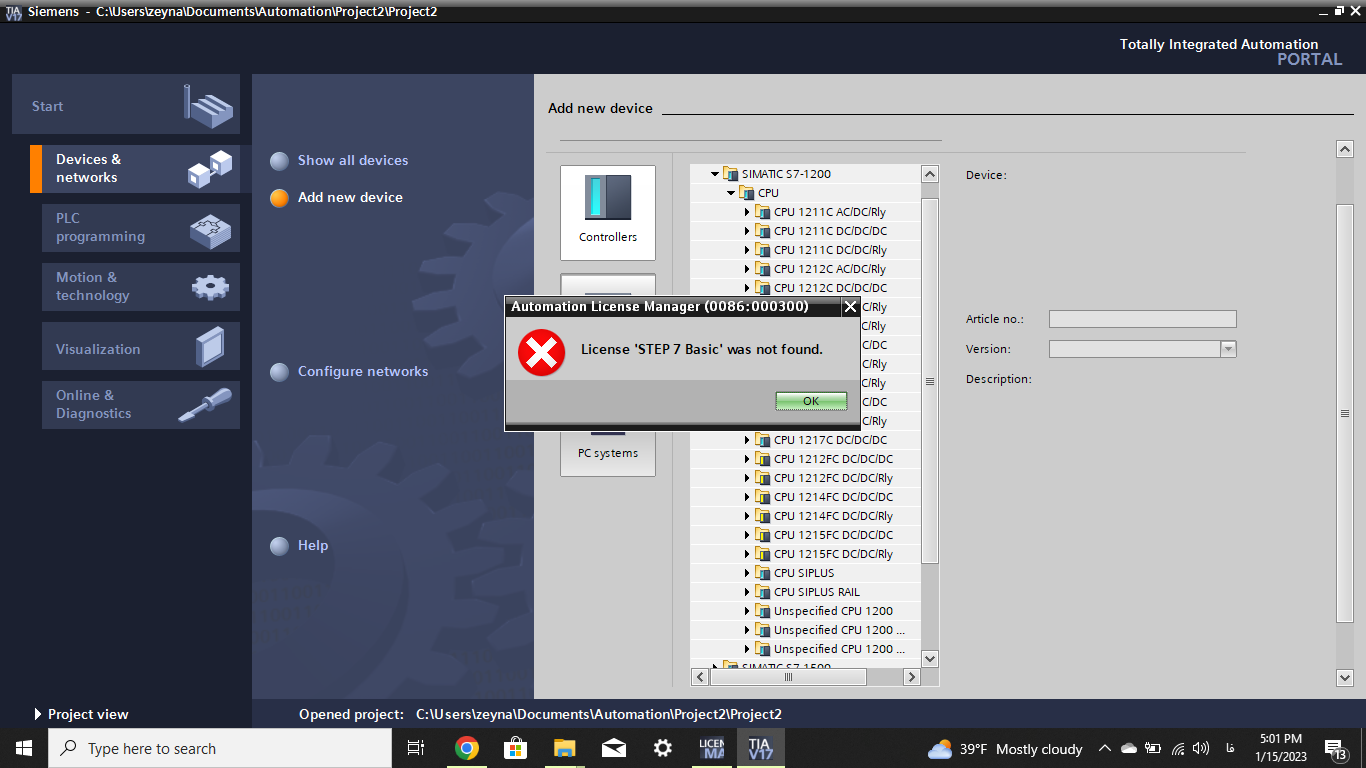Open the notification center icon
The image size is (1366, 768).
[x=1335, y=748]
